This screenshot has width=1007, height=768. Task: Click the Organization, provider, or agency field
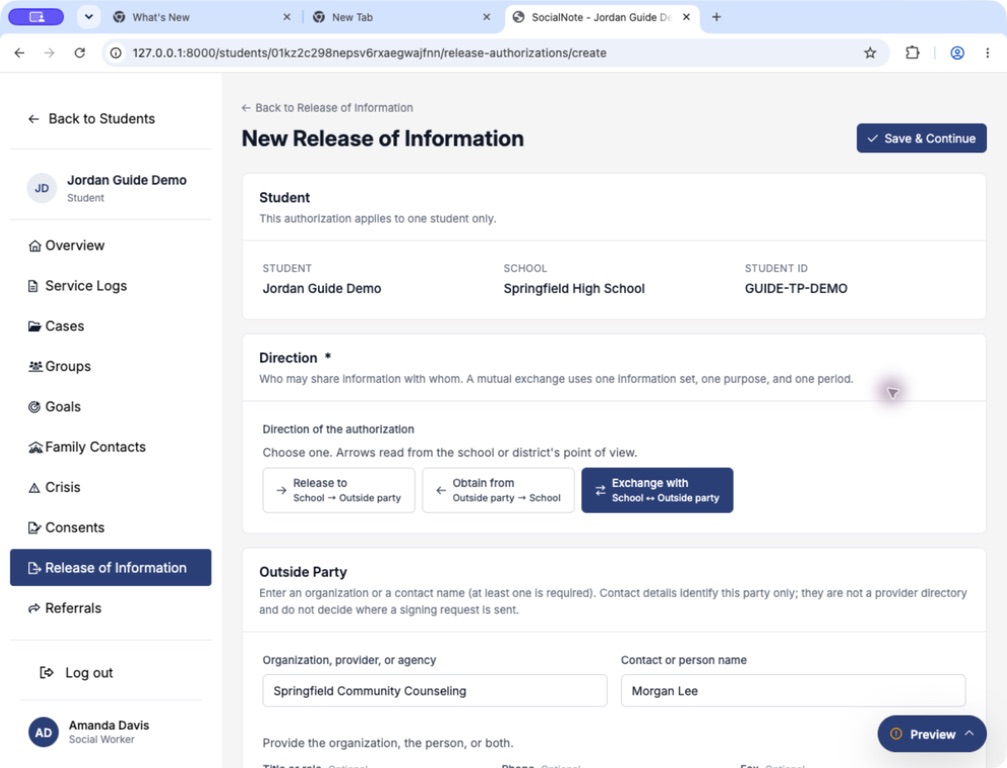[435, 691]
